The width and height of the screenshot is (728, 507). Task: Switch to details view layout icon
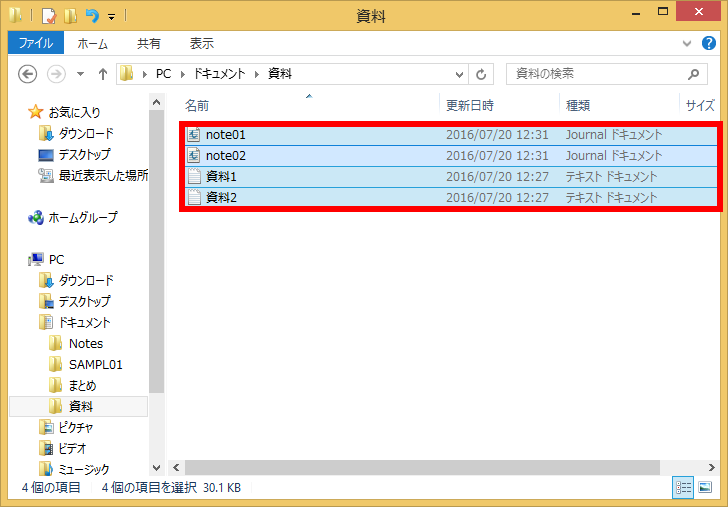click(x=684, y=488)
